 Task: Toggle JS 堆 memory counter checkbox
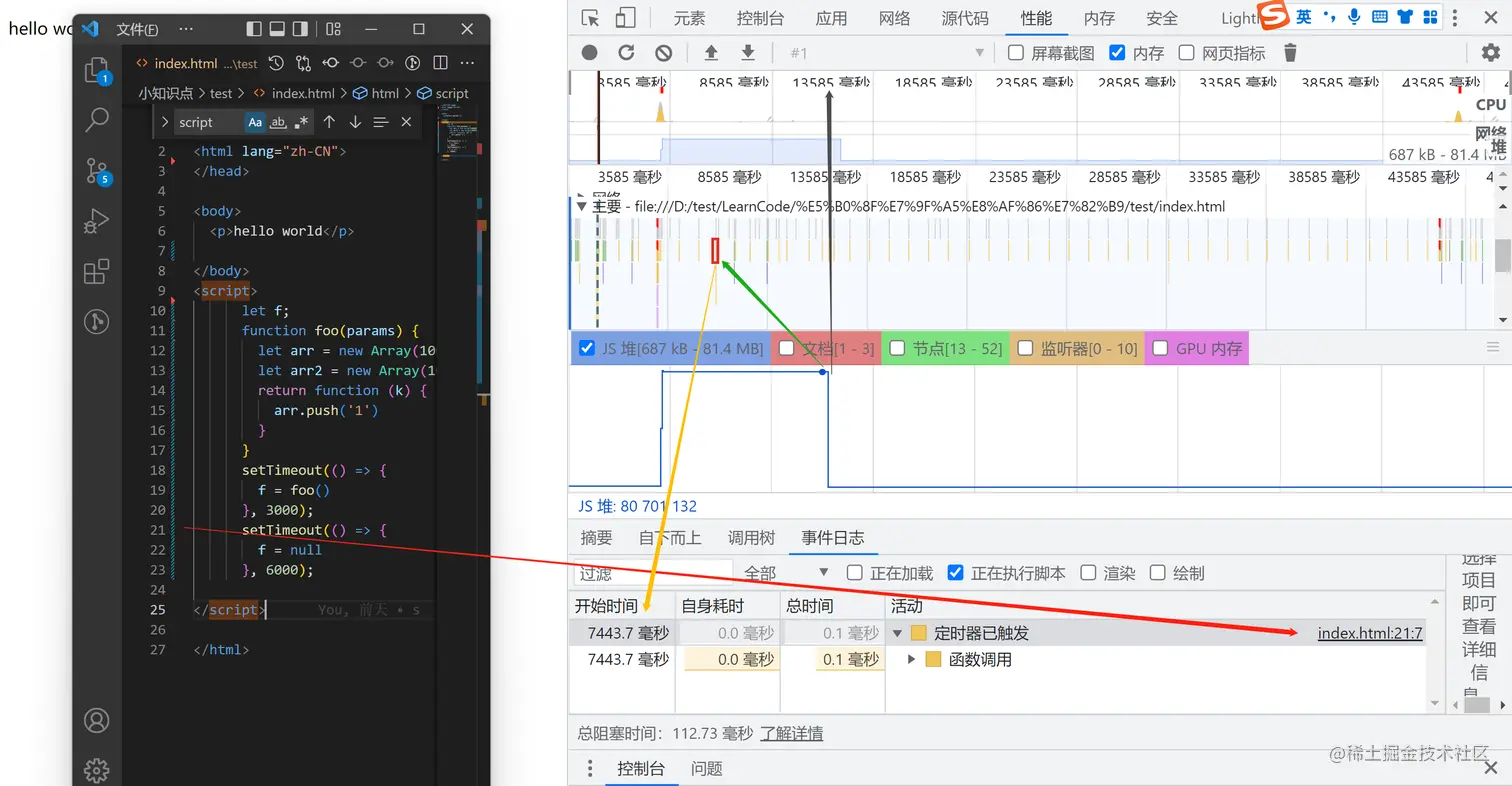click(587, 348)
